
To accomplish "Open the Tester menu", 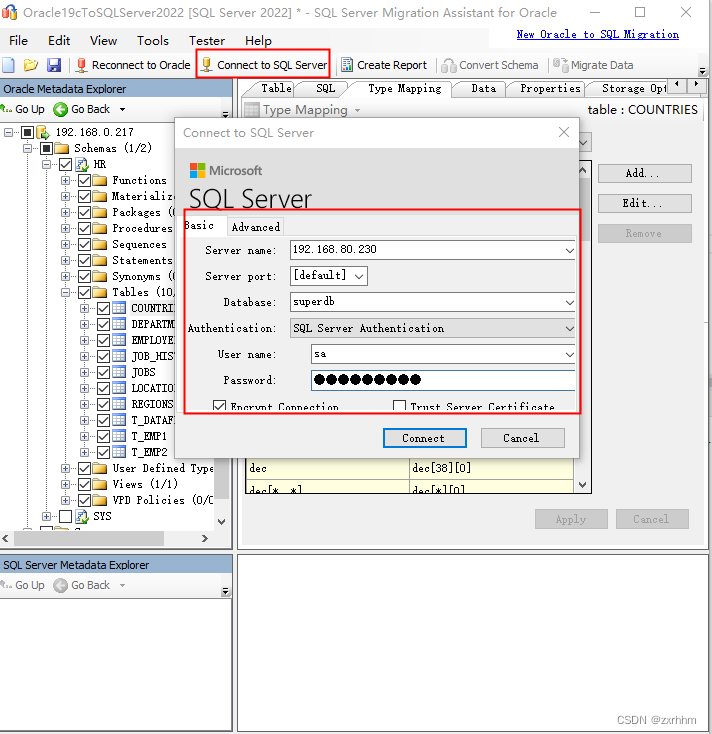I will coord(206,41).
